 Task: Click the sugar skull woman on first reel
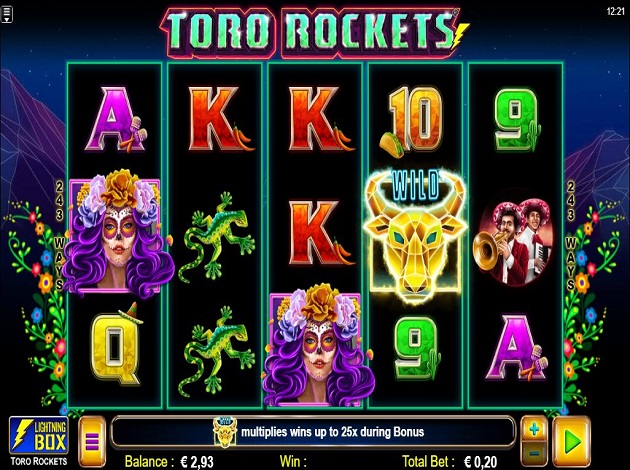(x=117, y=234)
